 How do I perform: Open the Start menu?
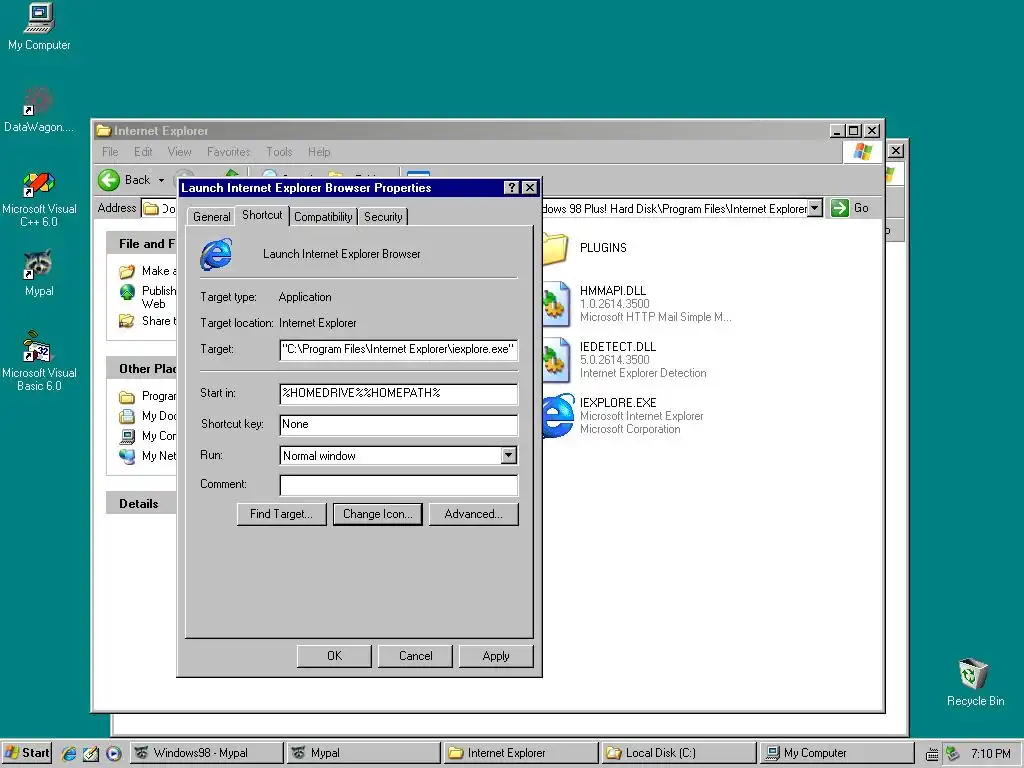pyautogui.click(x=27, y=753)
